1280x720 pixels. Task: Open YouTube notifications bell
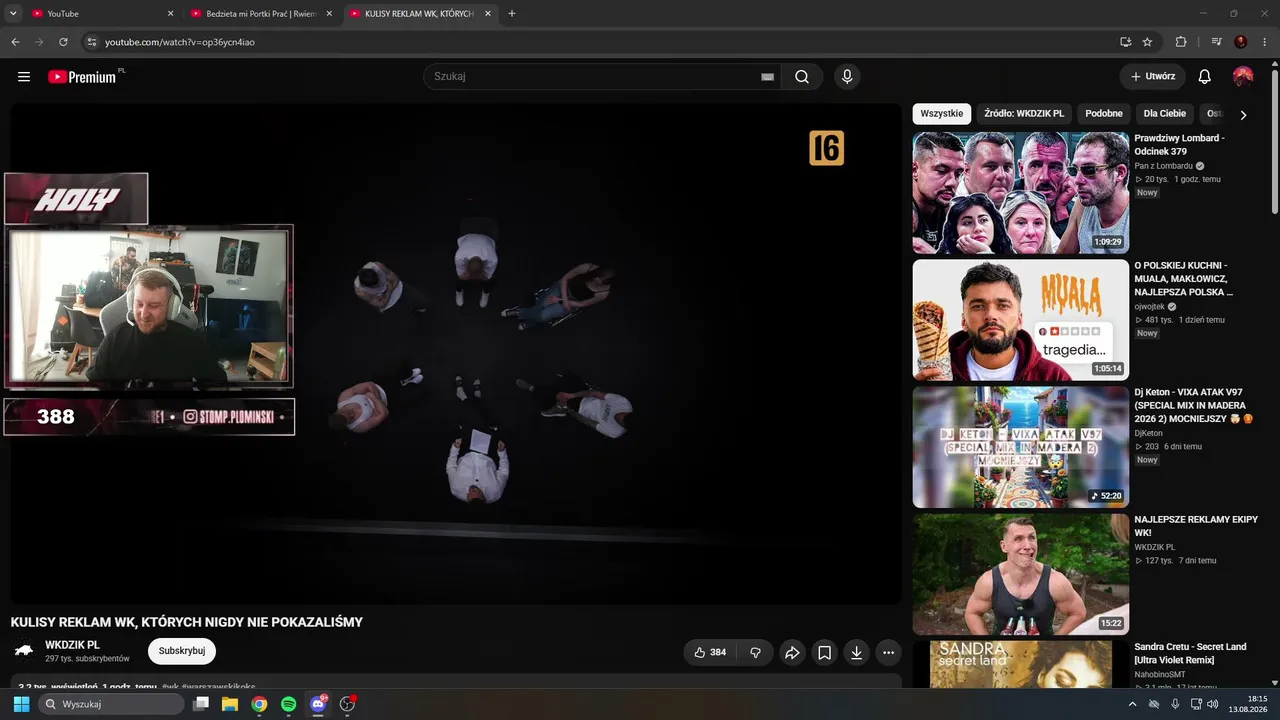(1205, 77)
